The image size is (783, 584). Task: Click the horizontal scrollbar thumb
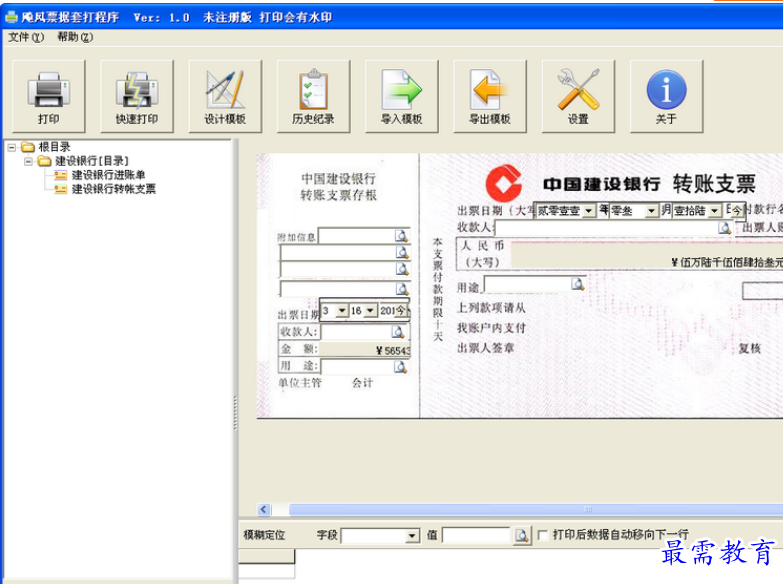point(536,510)
